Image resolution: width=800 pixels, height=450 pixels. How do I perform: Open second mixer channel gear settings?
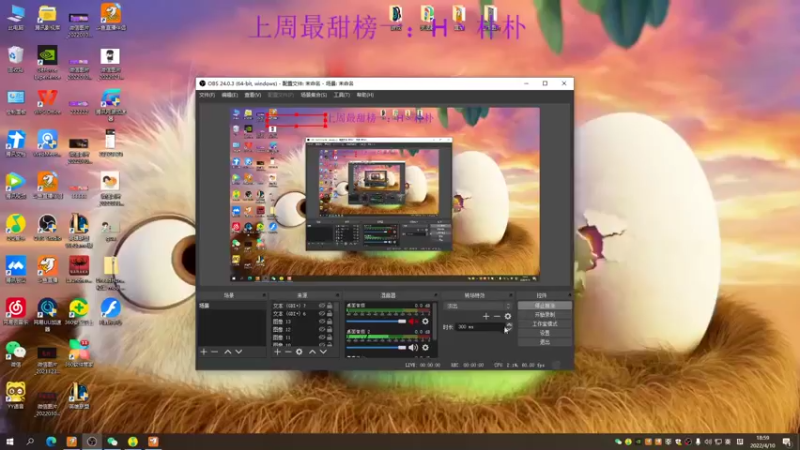point(425,347)
